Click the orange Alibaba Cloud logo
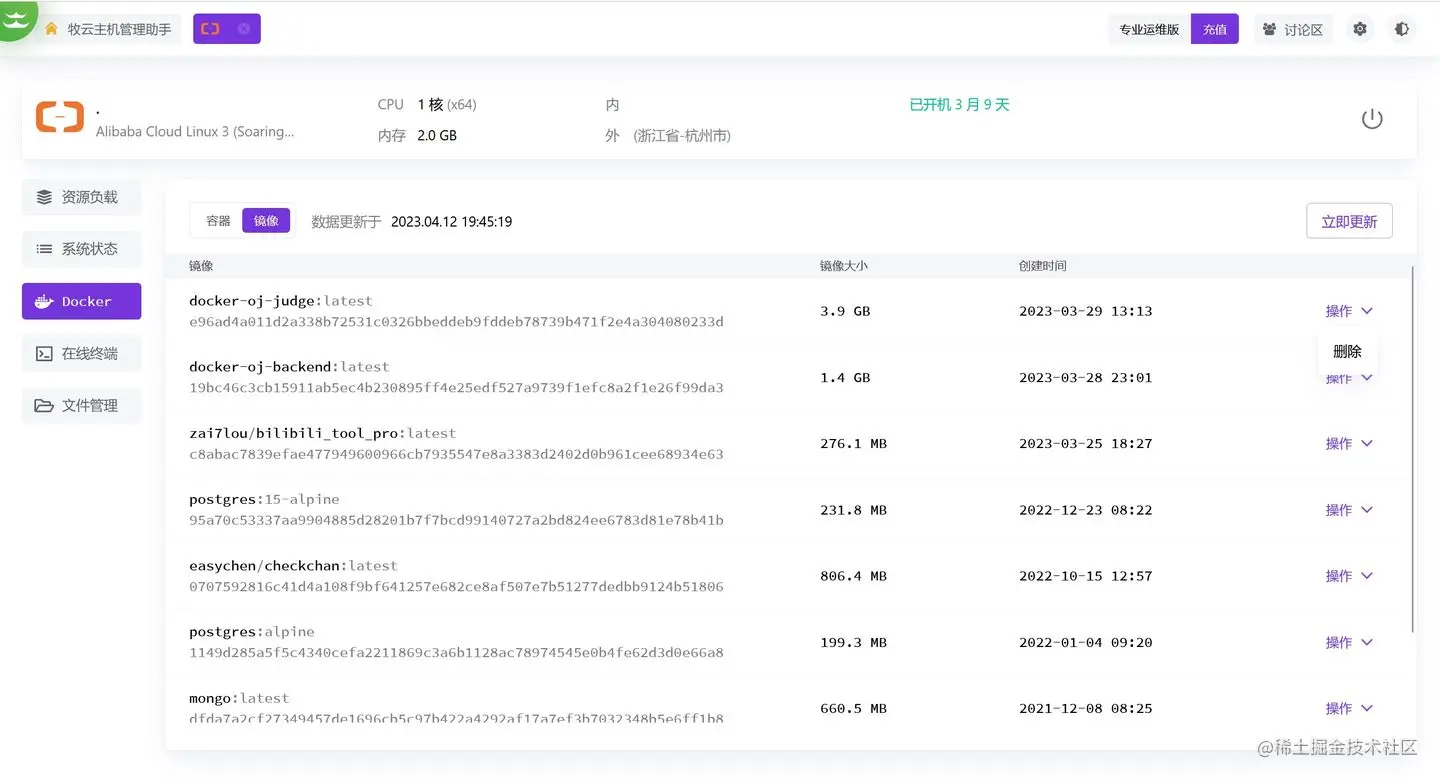 60,117
